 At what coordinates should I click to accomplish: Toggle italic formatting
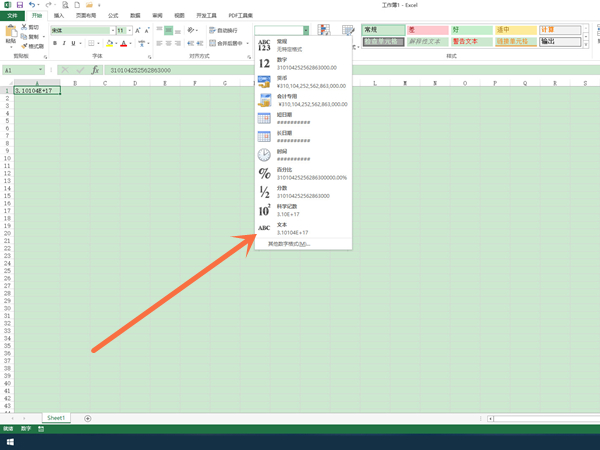pos(63,44)
